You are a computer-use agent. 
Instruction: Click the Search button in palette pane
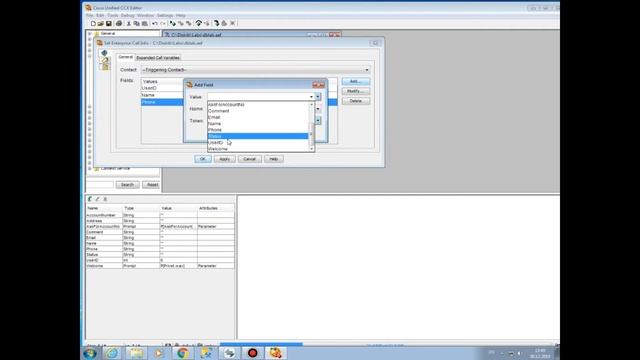(x=127, y=185)
